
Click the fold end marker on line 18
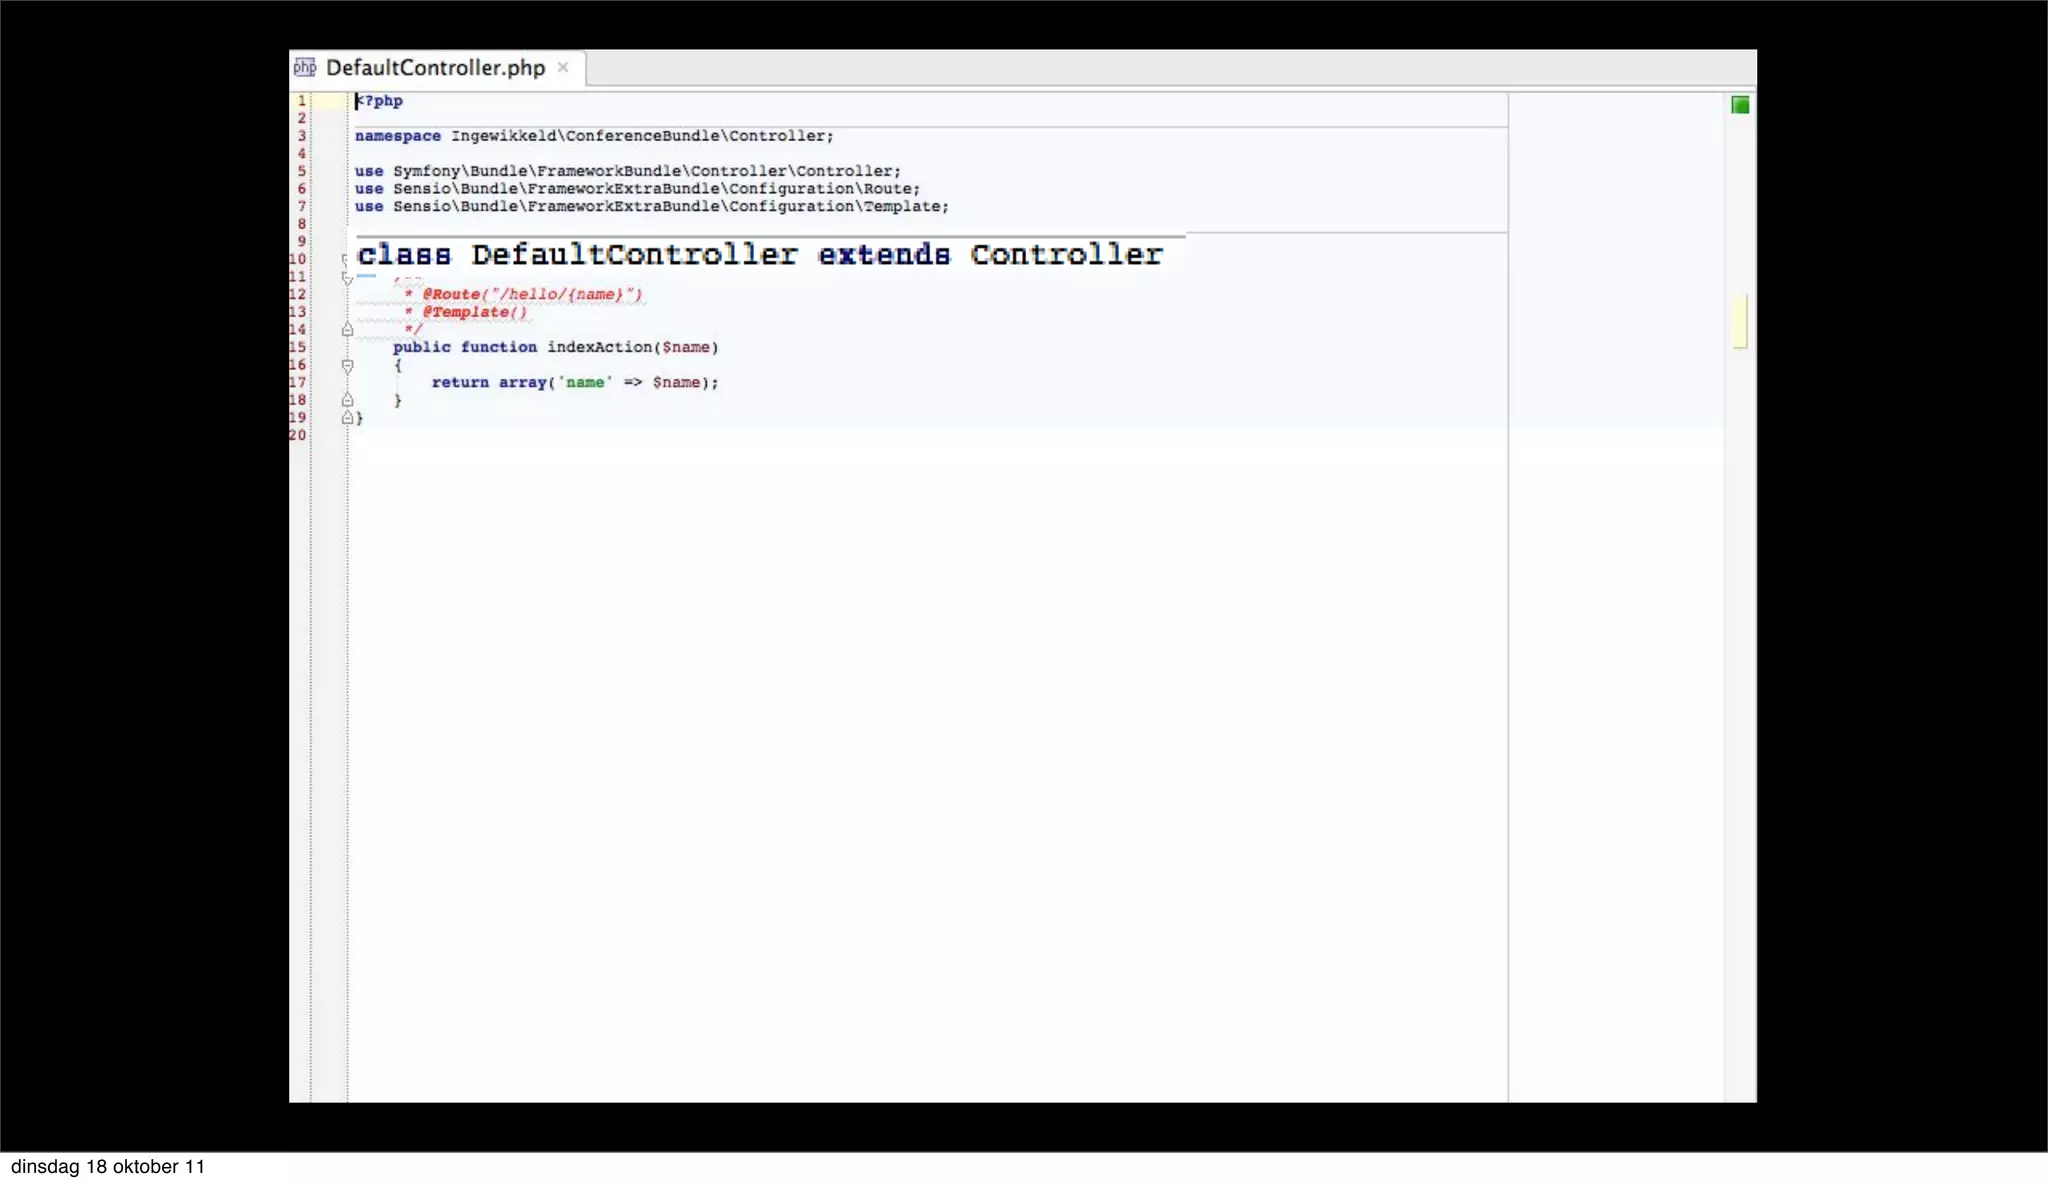click(x=347, y=400)
